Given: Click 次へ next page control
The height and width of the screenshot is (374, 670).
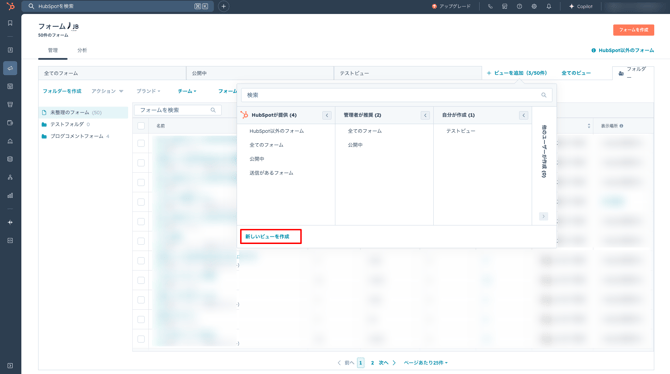Looking at the screenshot, I should pyautogui.click(x=387, y=363).
